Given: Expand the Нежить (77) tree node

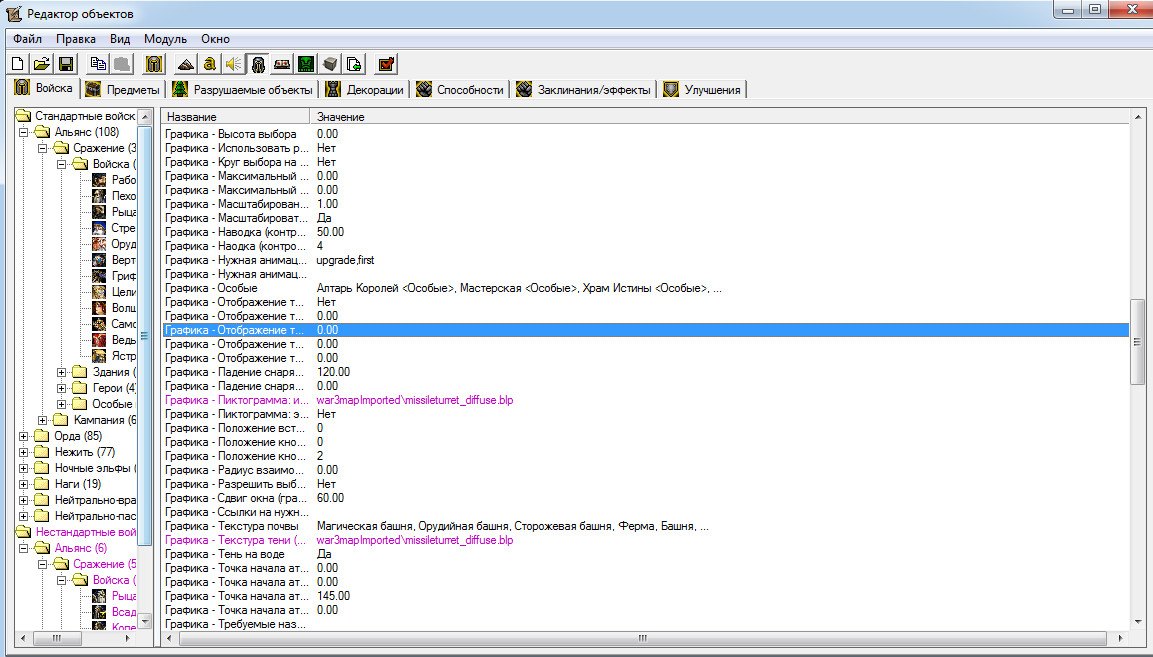Looking at the screenshot, I should click(x=24, y=452).
